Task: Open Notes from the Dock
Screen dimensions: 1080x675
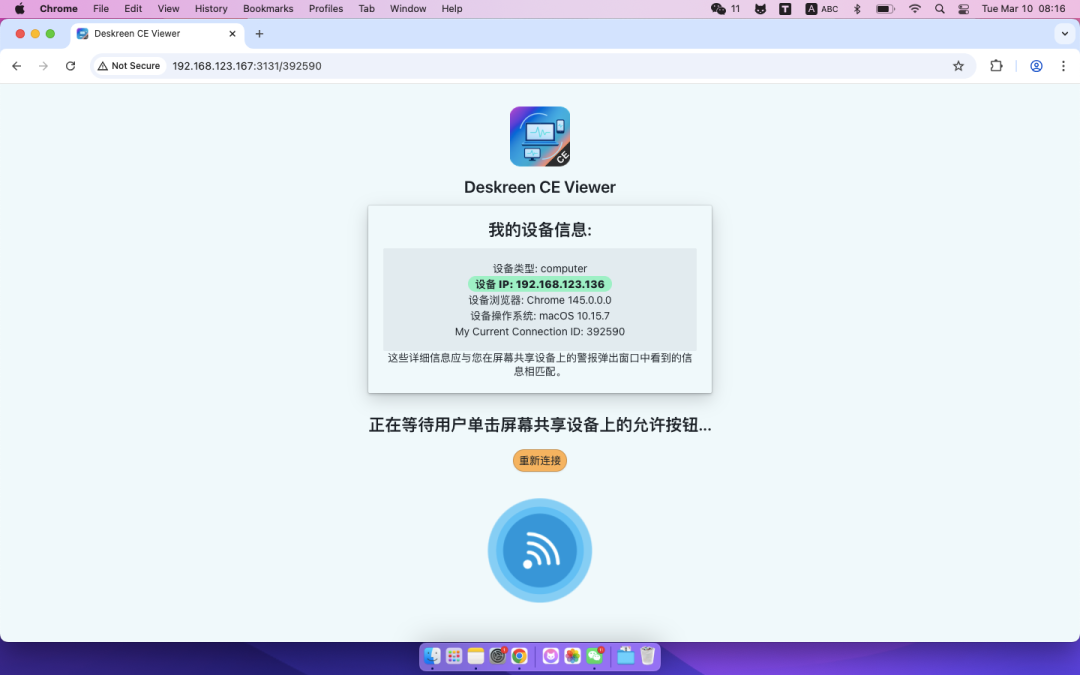Action: 475,656
